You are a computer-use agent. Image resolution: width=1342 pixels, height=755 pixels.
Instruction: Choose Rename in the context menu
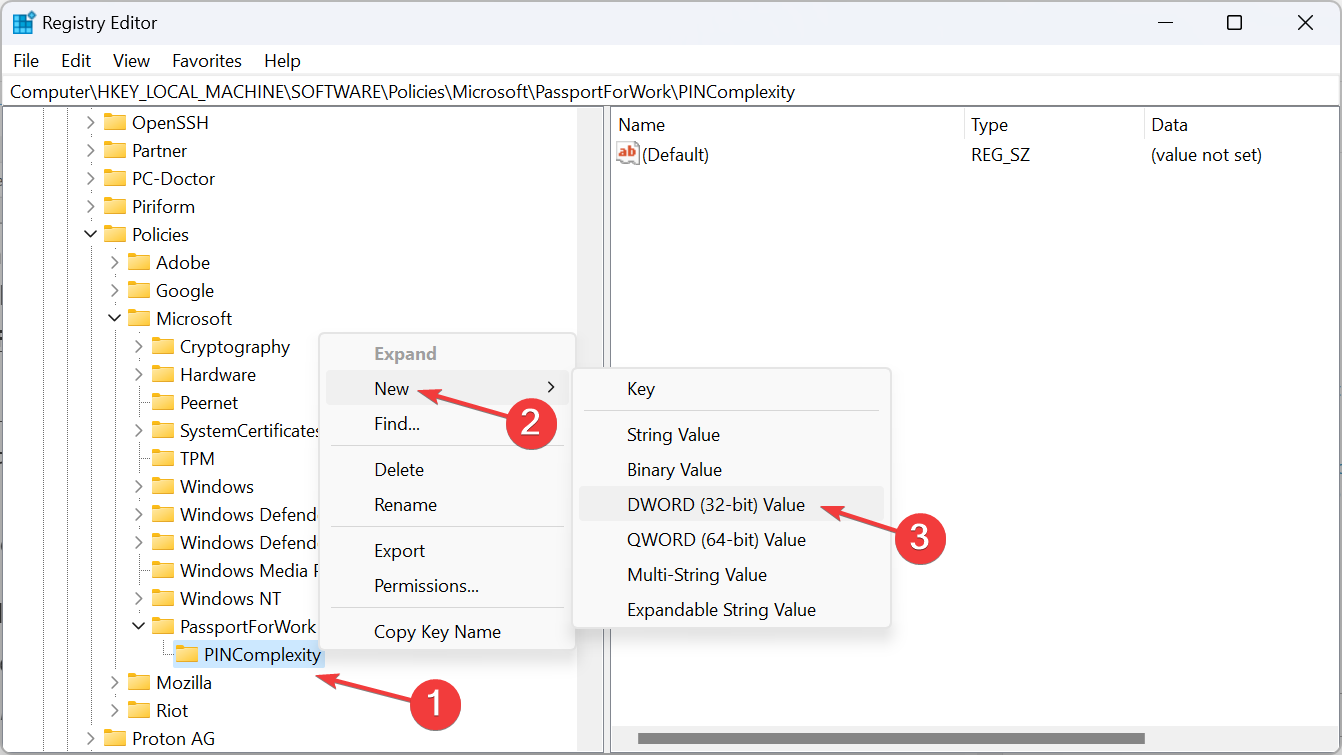coord(447,505)
